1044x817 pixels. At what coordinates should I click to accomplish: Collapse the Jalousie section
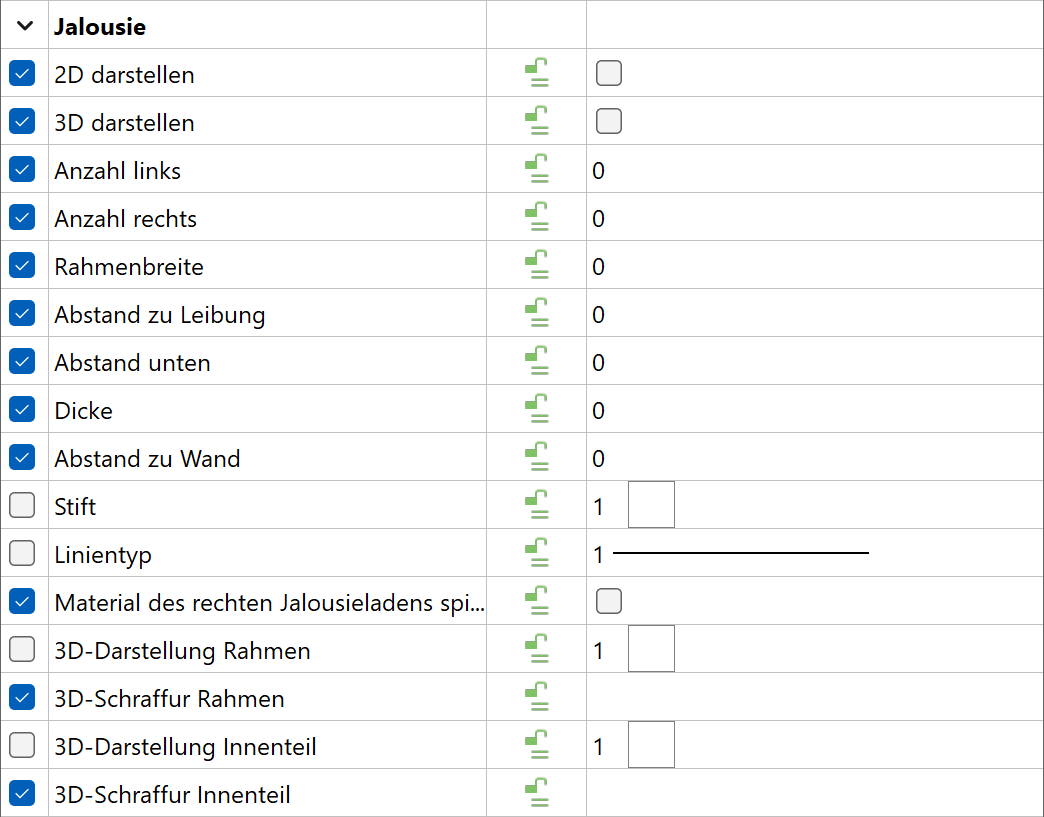(x=25, y=26)
